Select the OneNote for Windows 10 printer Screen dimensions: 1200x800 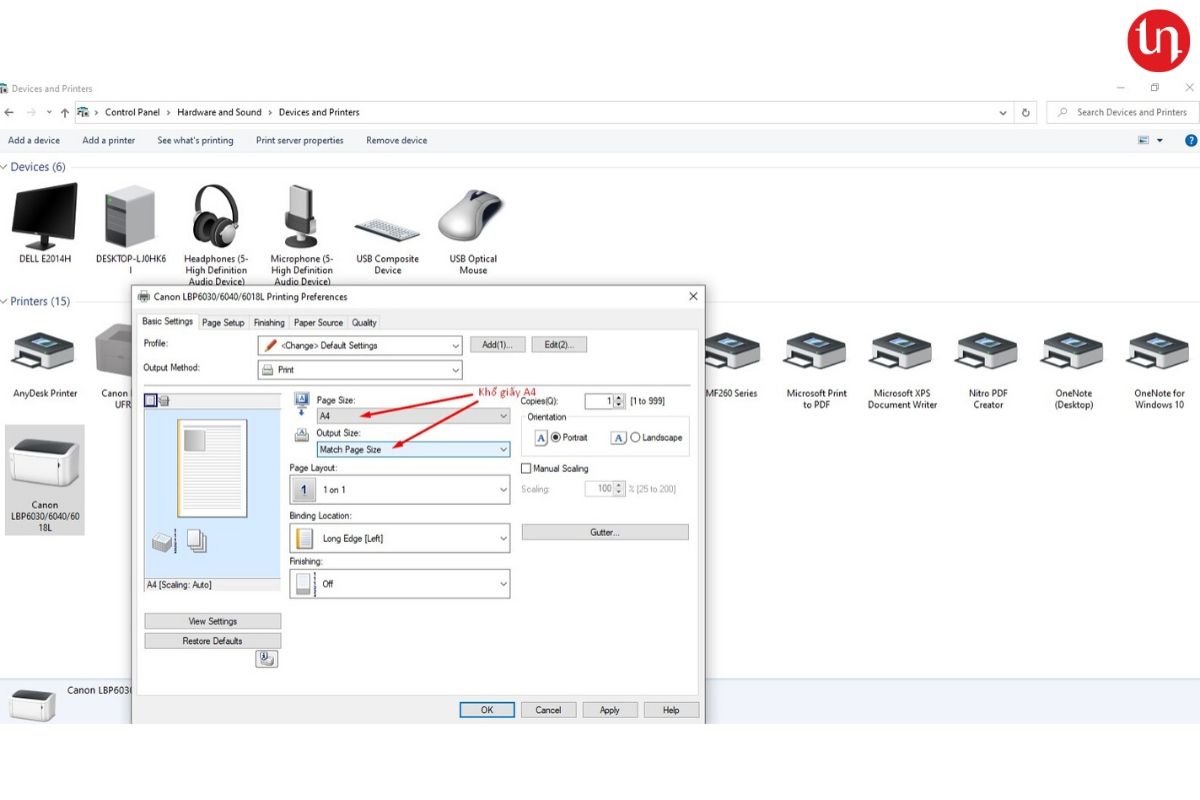click(x=1159, y=370)
